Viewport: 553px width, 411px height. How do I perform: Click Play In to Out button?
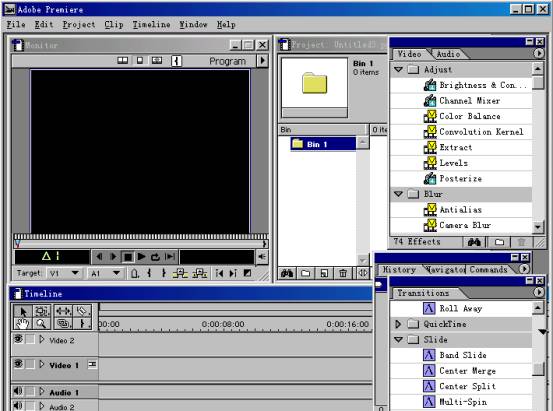tap(170, 257)
